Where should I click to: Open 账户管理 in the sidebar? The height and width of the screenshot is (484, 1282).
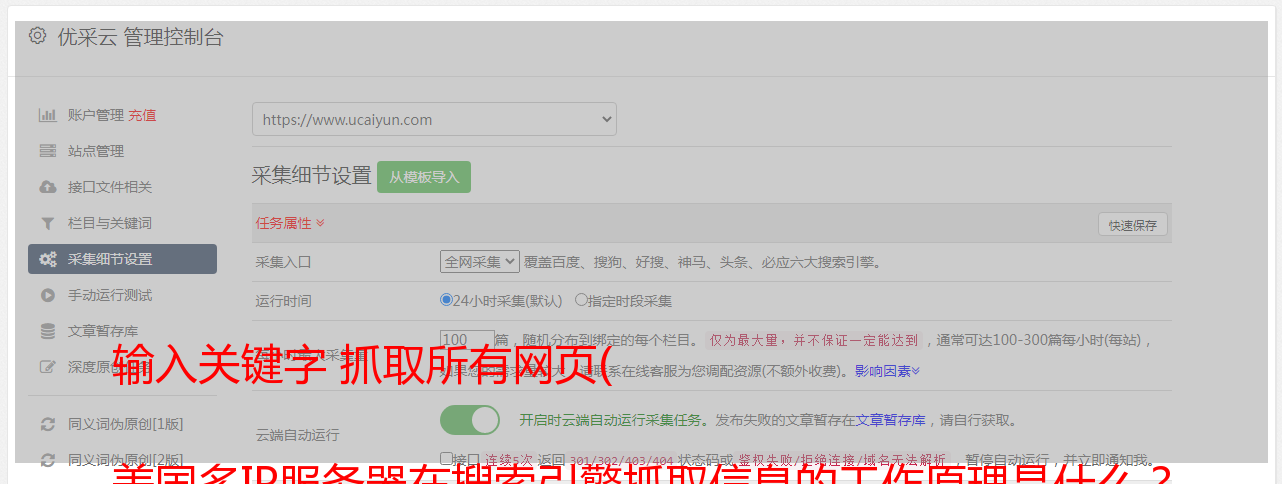click(x=95, y=115)
